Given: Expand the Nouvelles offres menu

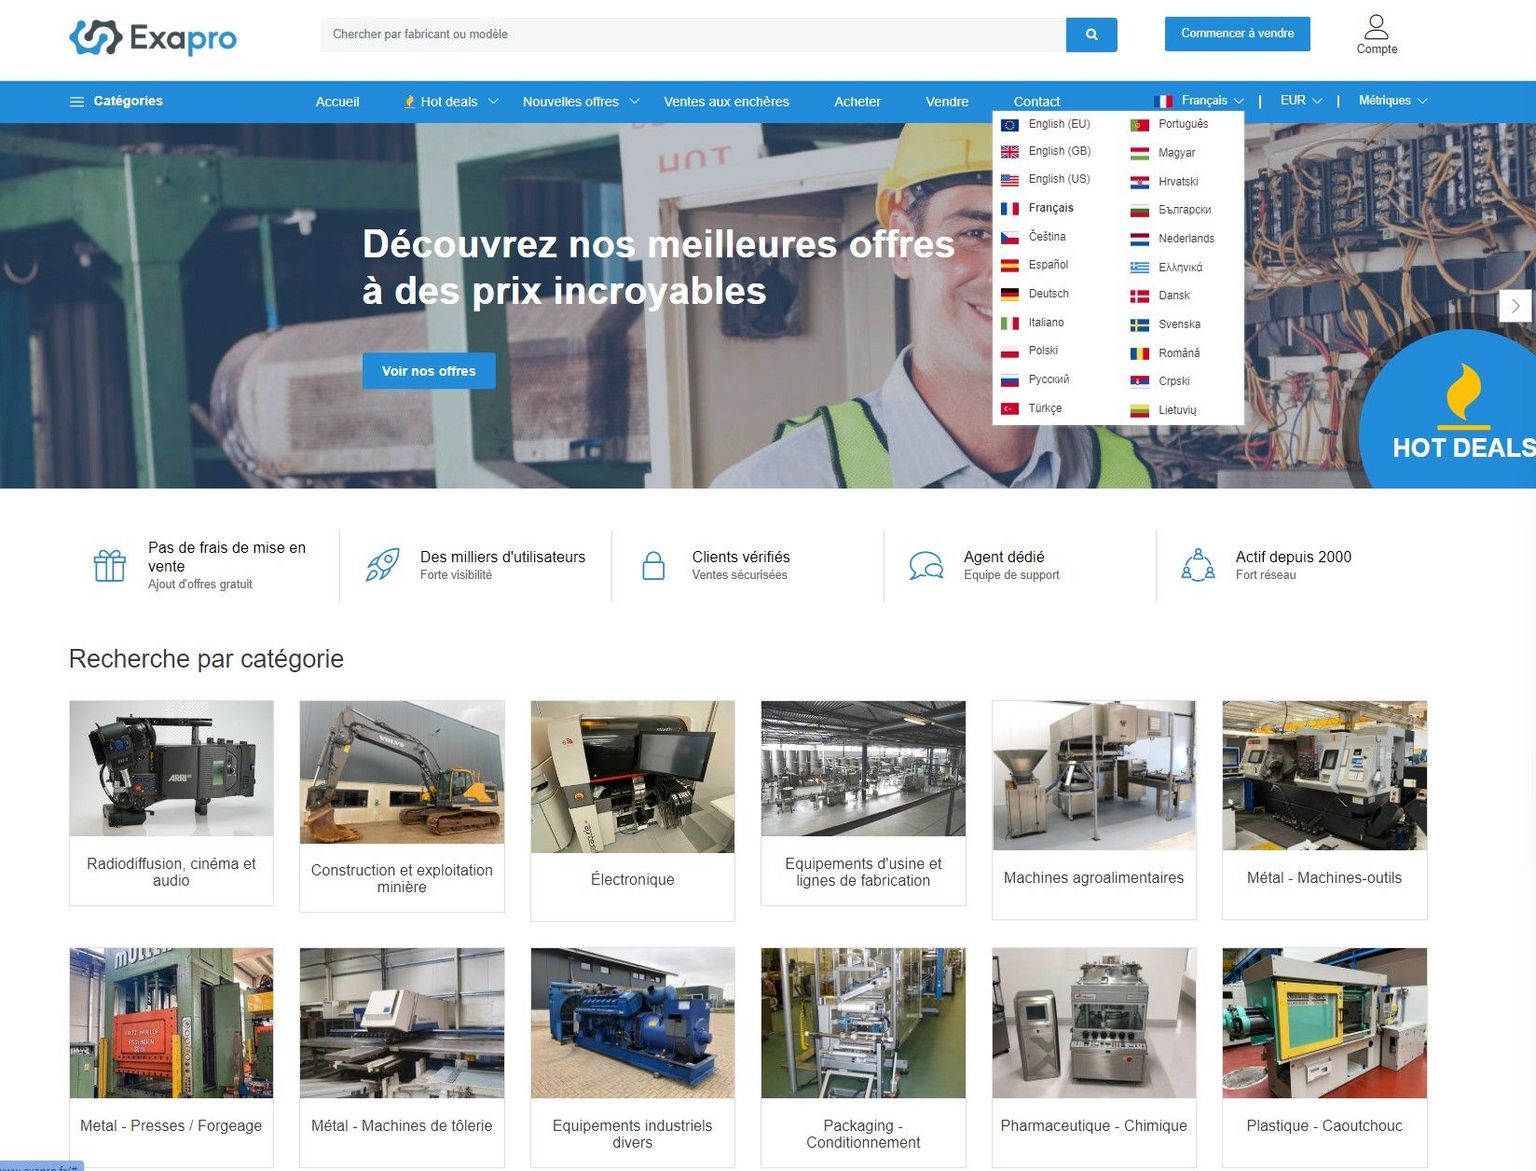Looking at the screenshot, I should pos(580,102).
